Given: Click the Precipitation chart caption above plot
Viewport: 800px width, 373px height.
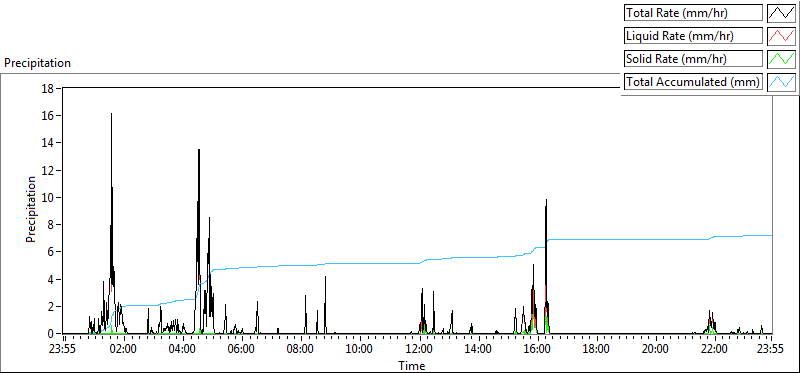Looking at the screenshot, I should click(x=37, y=63).
